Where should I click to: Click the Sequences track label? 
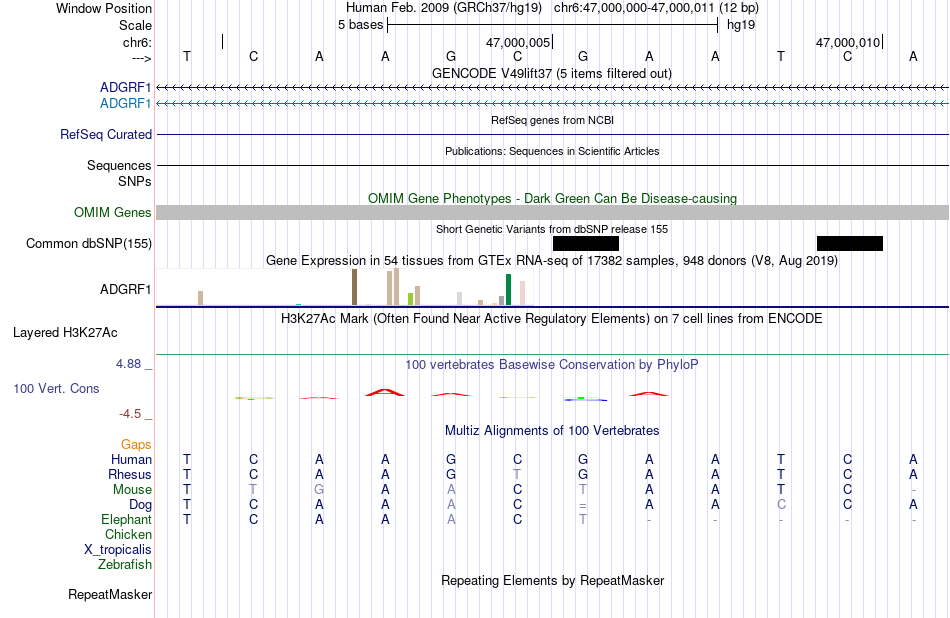(119, 165)
